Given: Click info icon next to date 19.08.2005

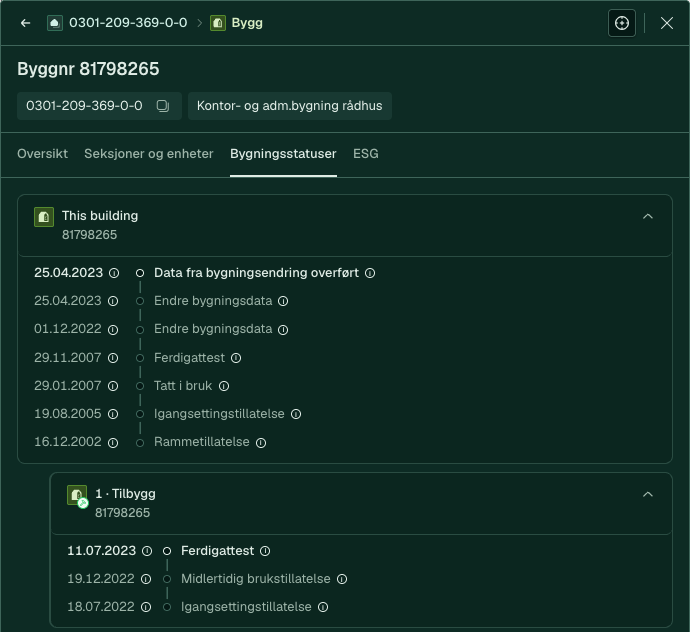Looking at the screenshot, I should (113, 414).
